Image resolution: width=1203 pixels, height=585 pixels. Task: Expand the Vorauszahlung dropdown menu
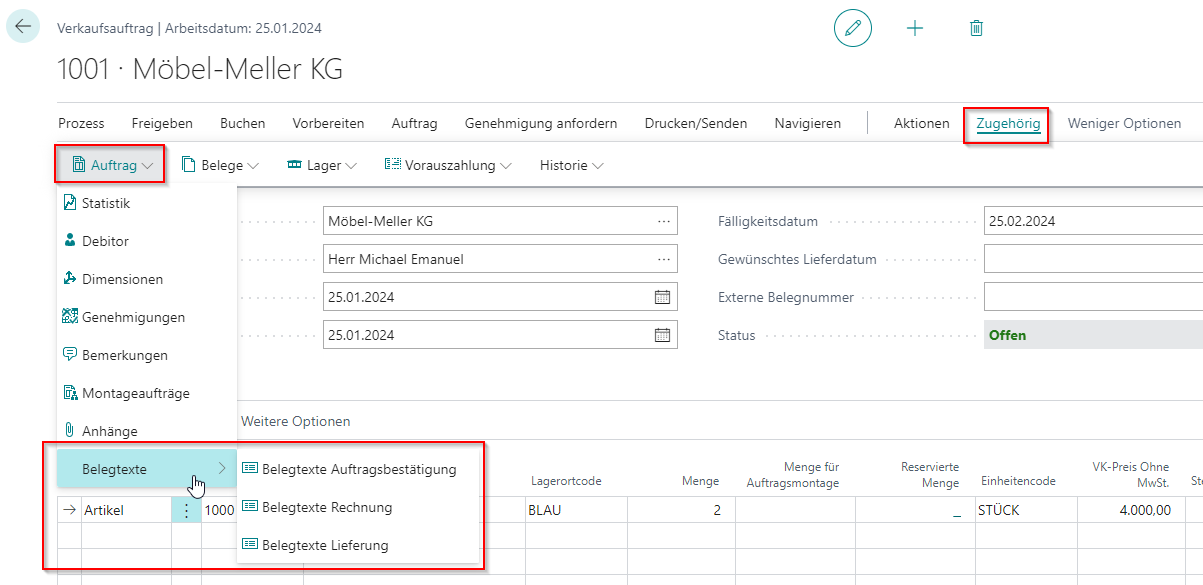(448, 165)
